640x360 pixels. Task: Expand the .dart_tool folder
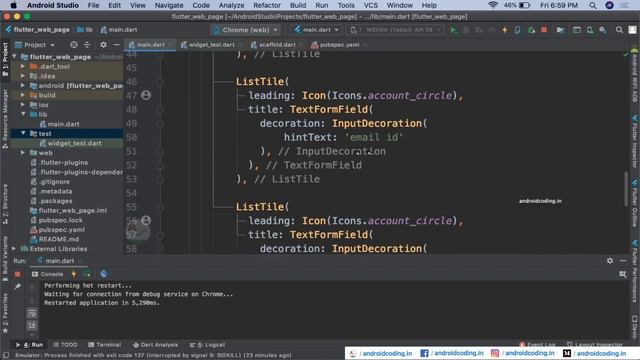tap(23, 66)
